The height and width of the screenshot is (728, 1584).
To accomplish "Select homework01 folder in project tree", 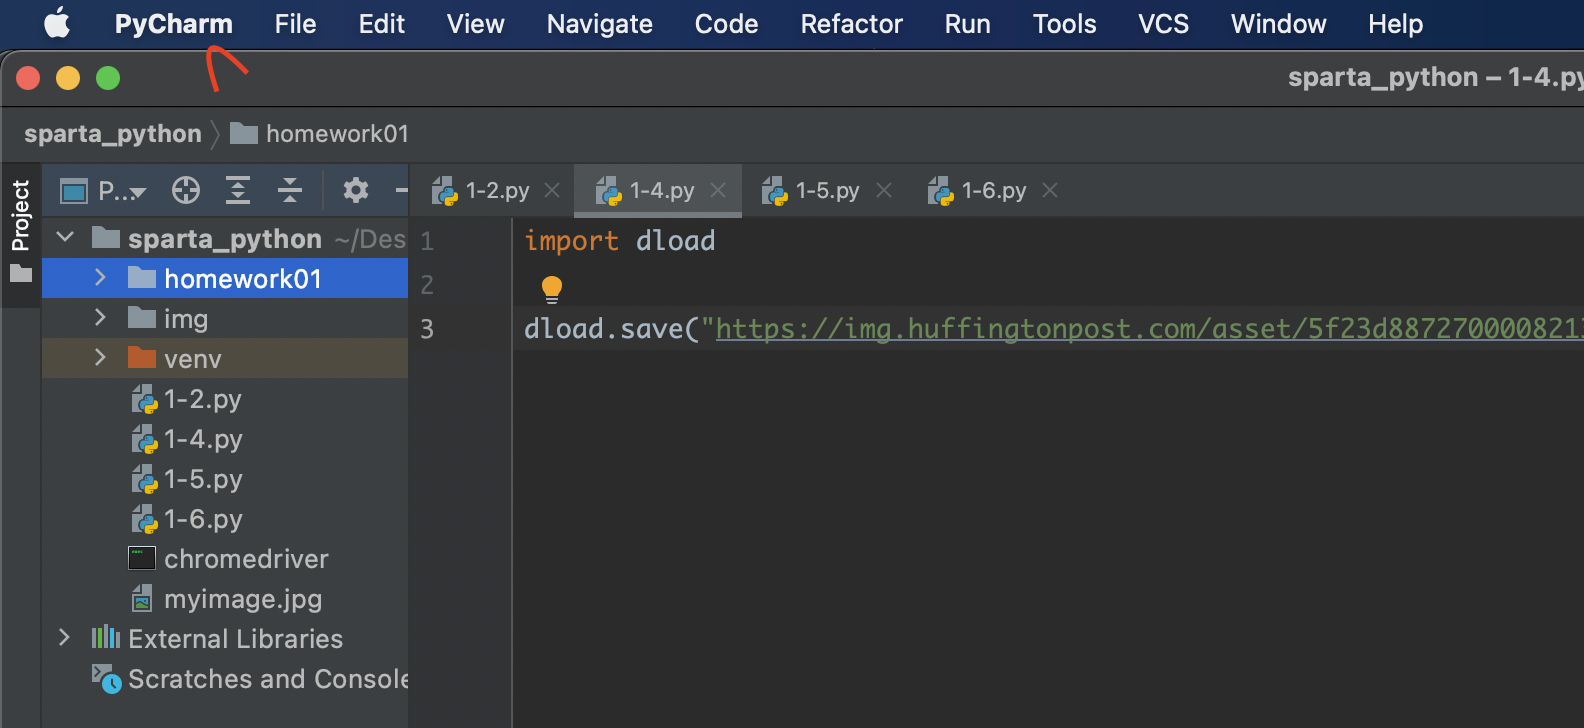I will (x=225, y=278).
